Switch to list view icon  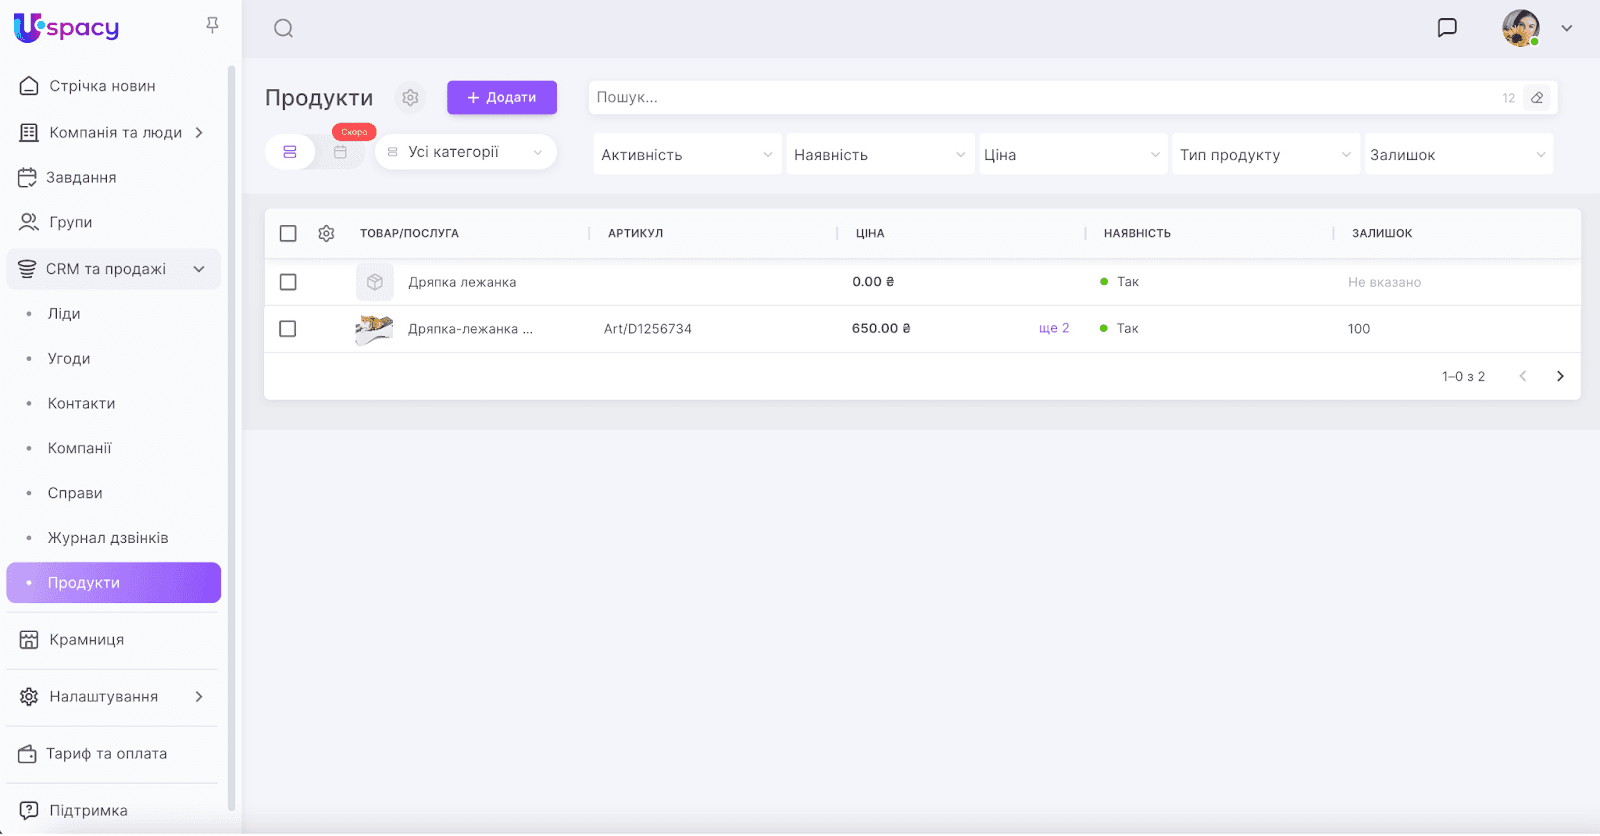point(290,152)
